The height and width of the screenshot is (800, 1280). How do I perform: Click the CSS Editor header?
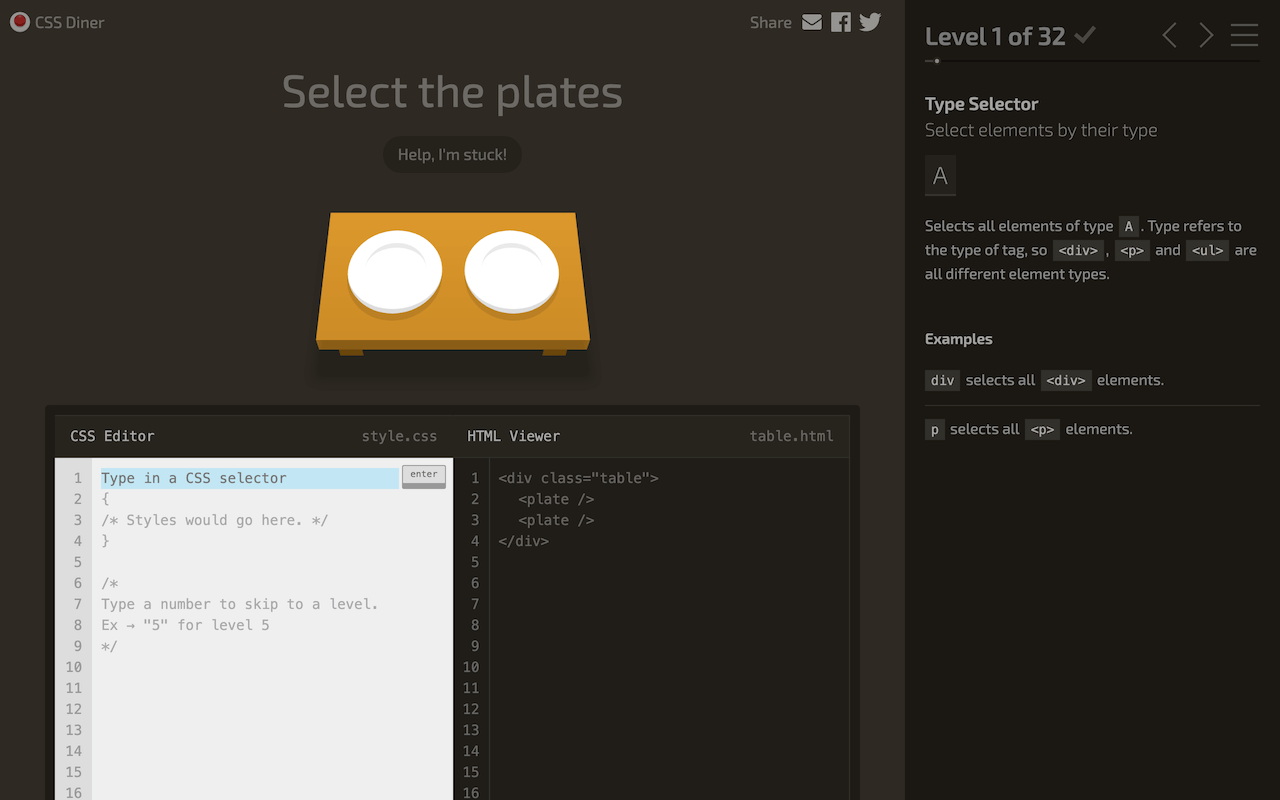[x=110, y=436]
